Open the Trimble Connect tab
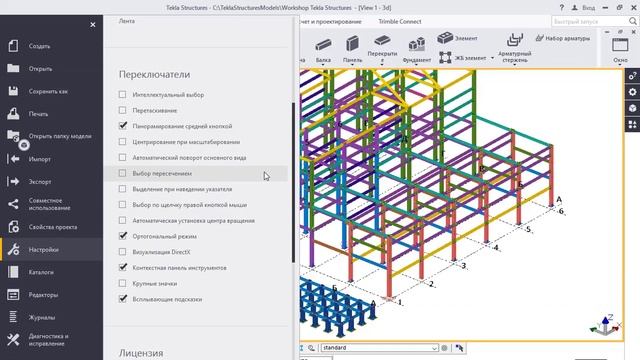This screenshot has width=640, height=360. tap(400, 22)
